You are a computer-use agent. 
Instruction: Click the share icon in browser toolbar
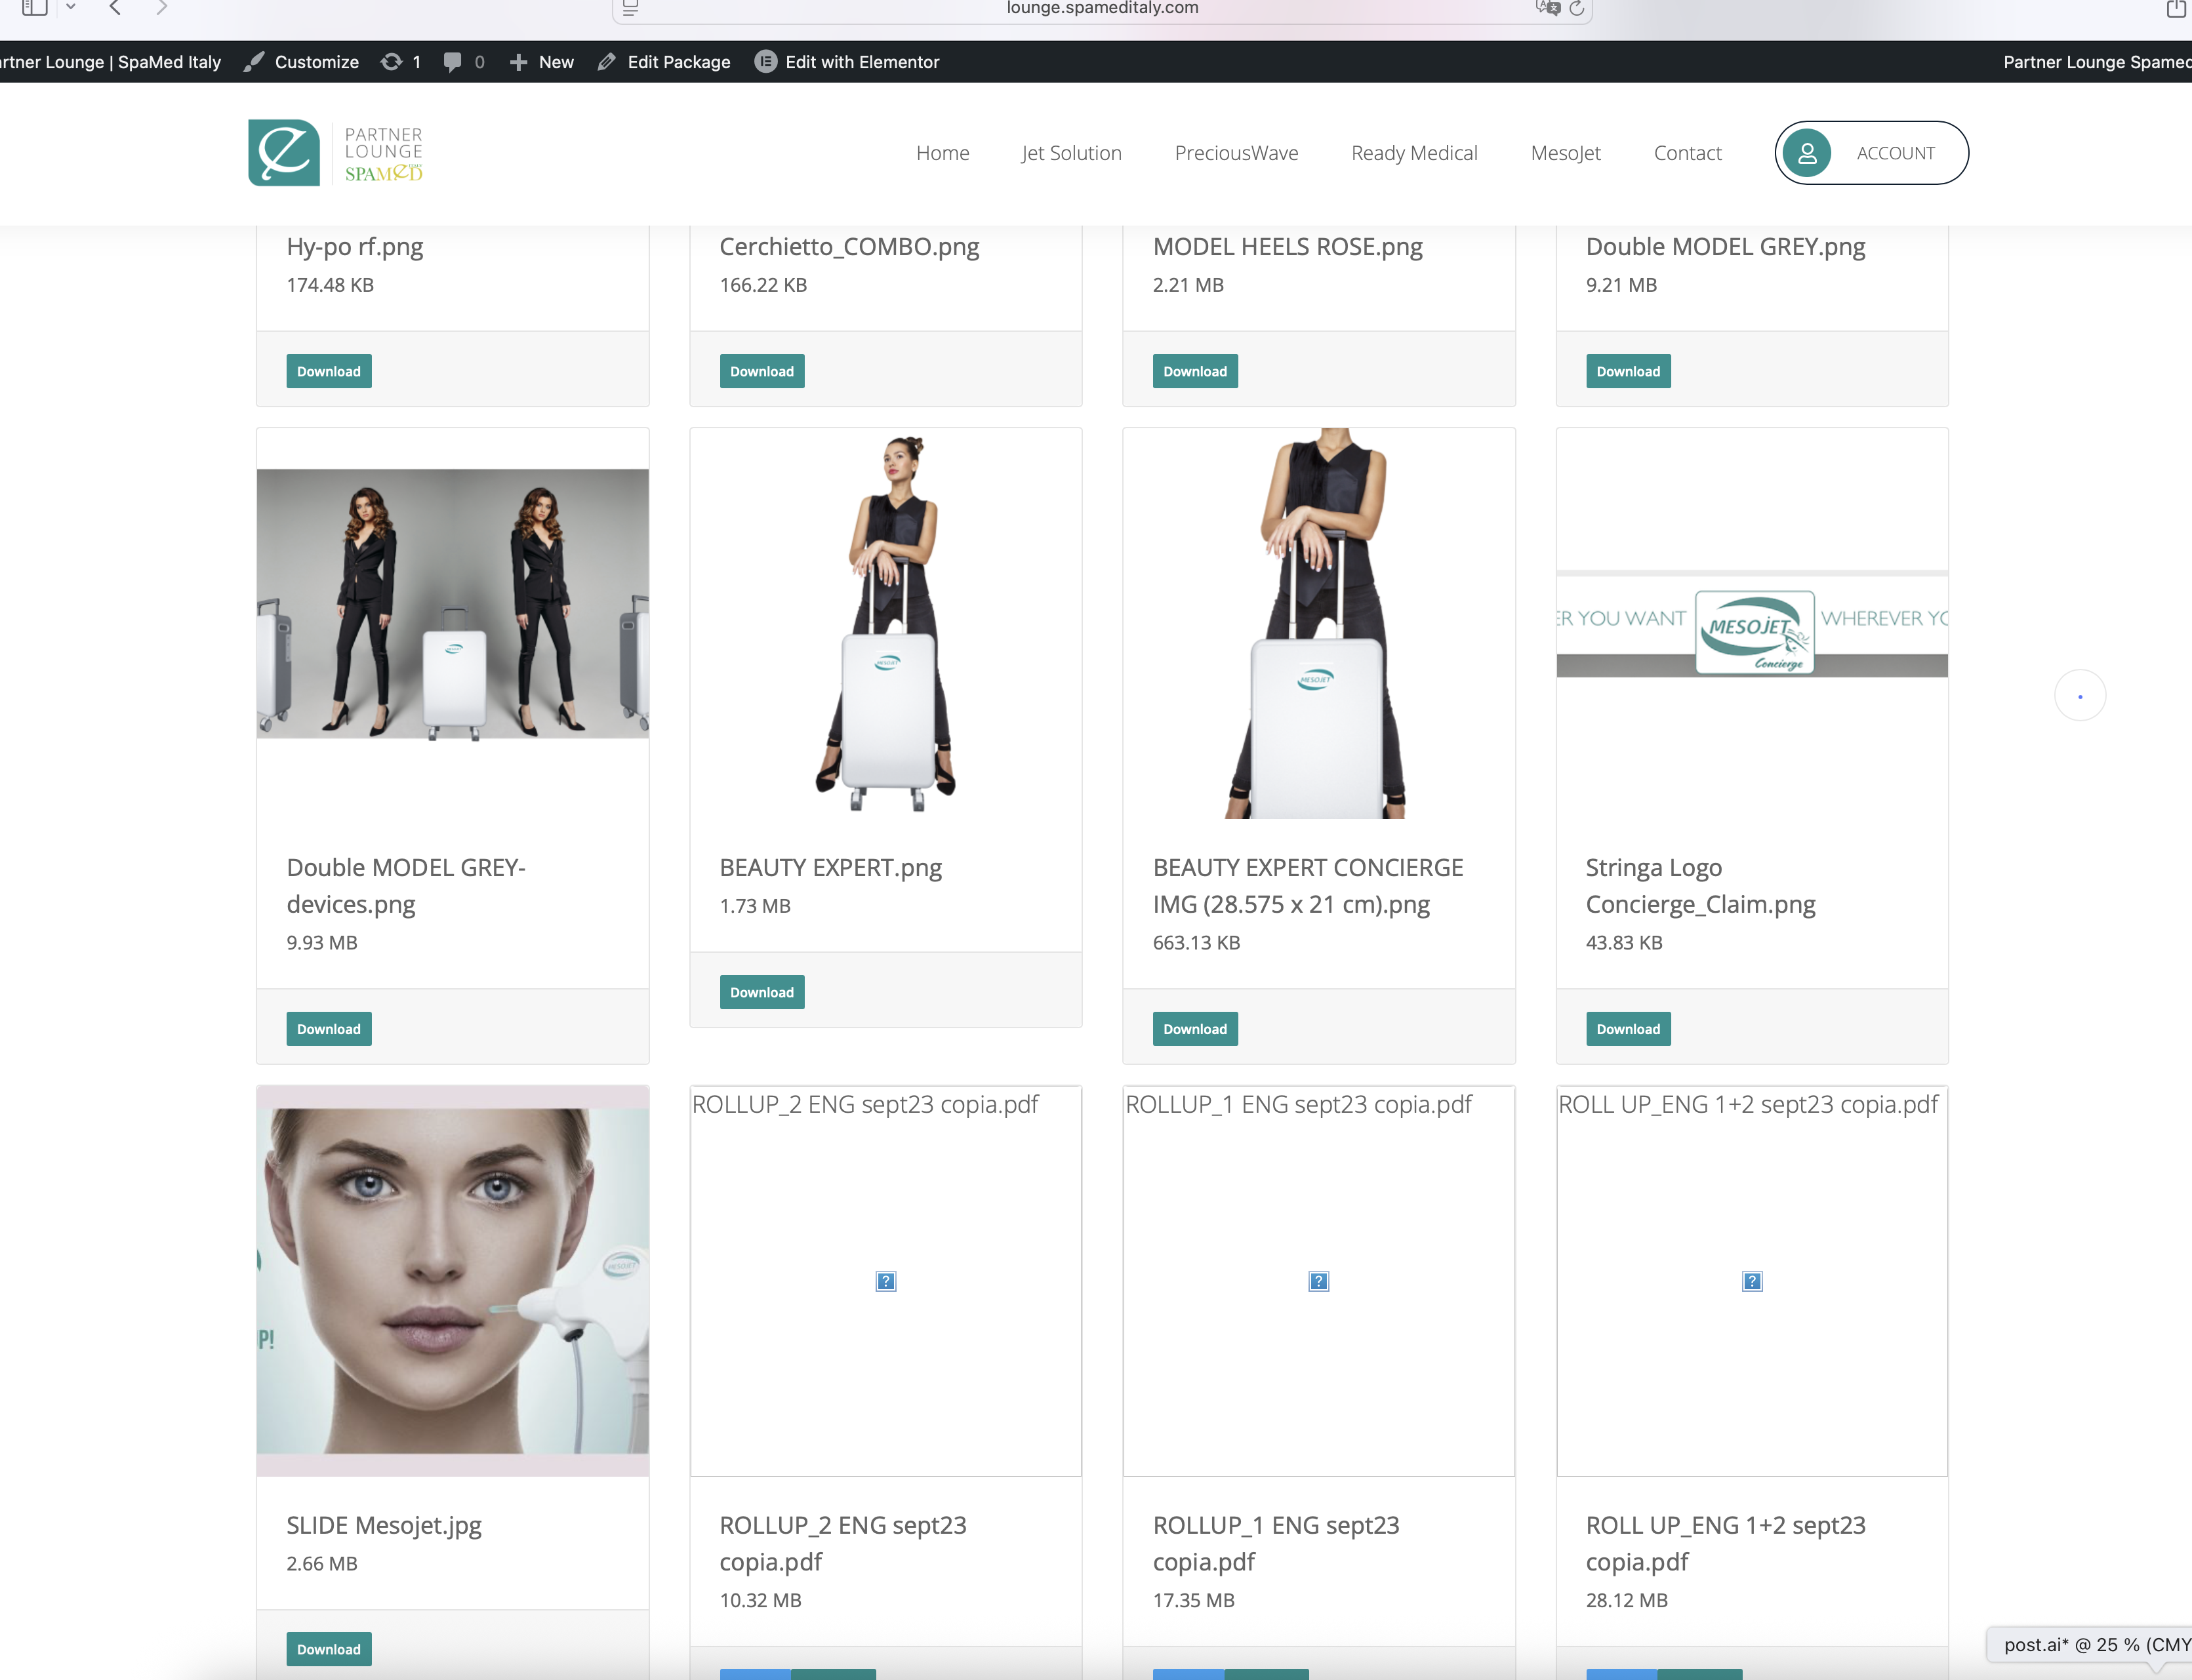tap(2176, 8)
